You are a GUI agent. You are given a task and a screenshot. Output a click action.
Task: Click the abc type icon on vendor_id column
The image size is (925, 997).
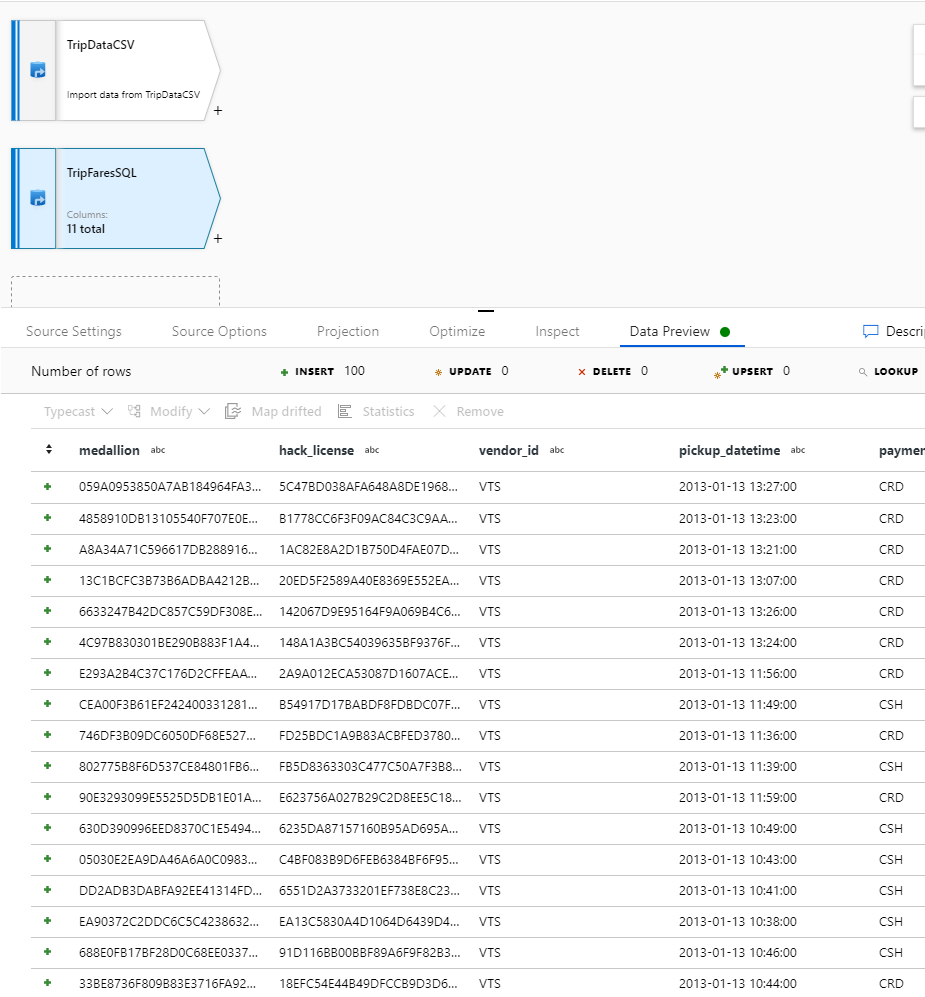pos(556,449)
